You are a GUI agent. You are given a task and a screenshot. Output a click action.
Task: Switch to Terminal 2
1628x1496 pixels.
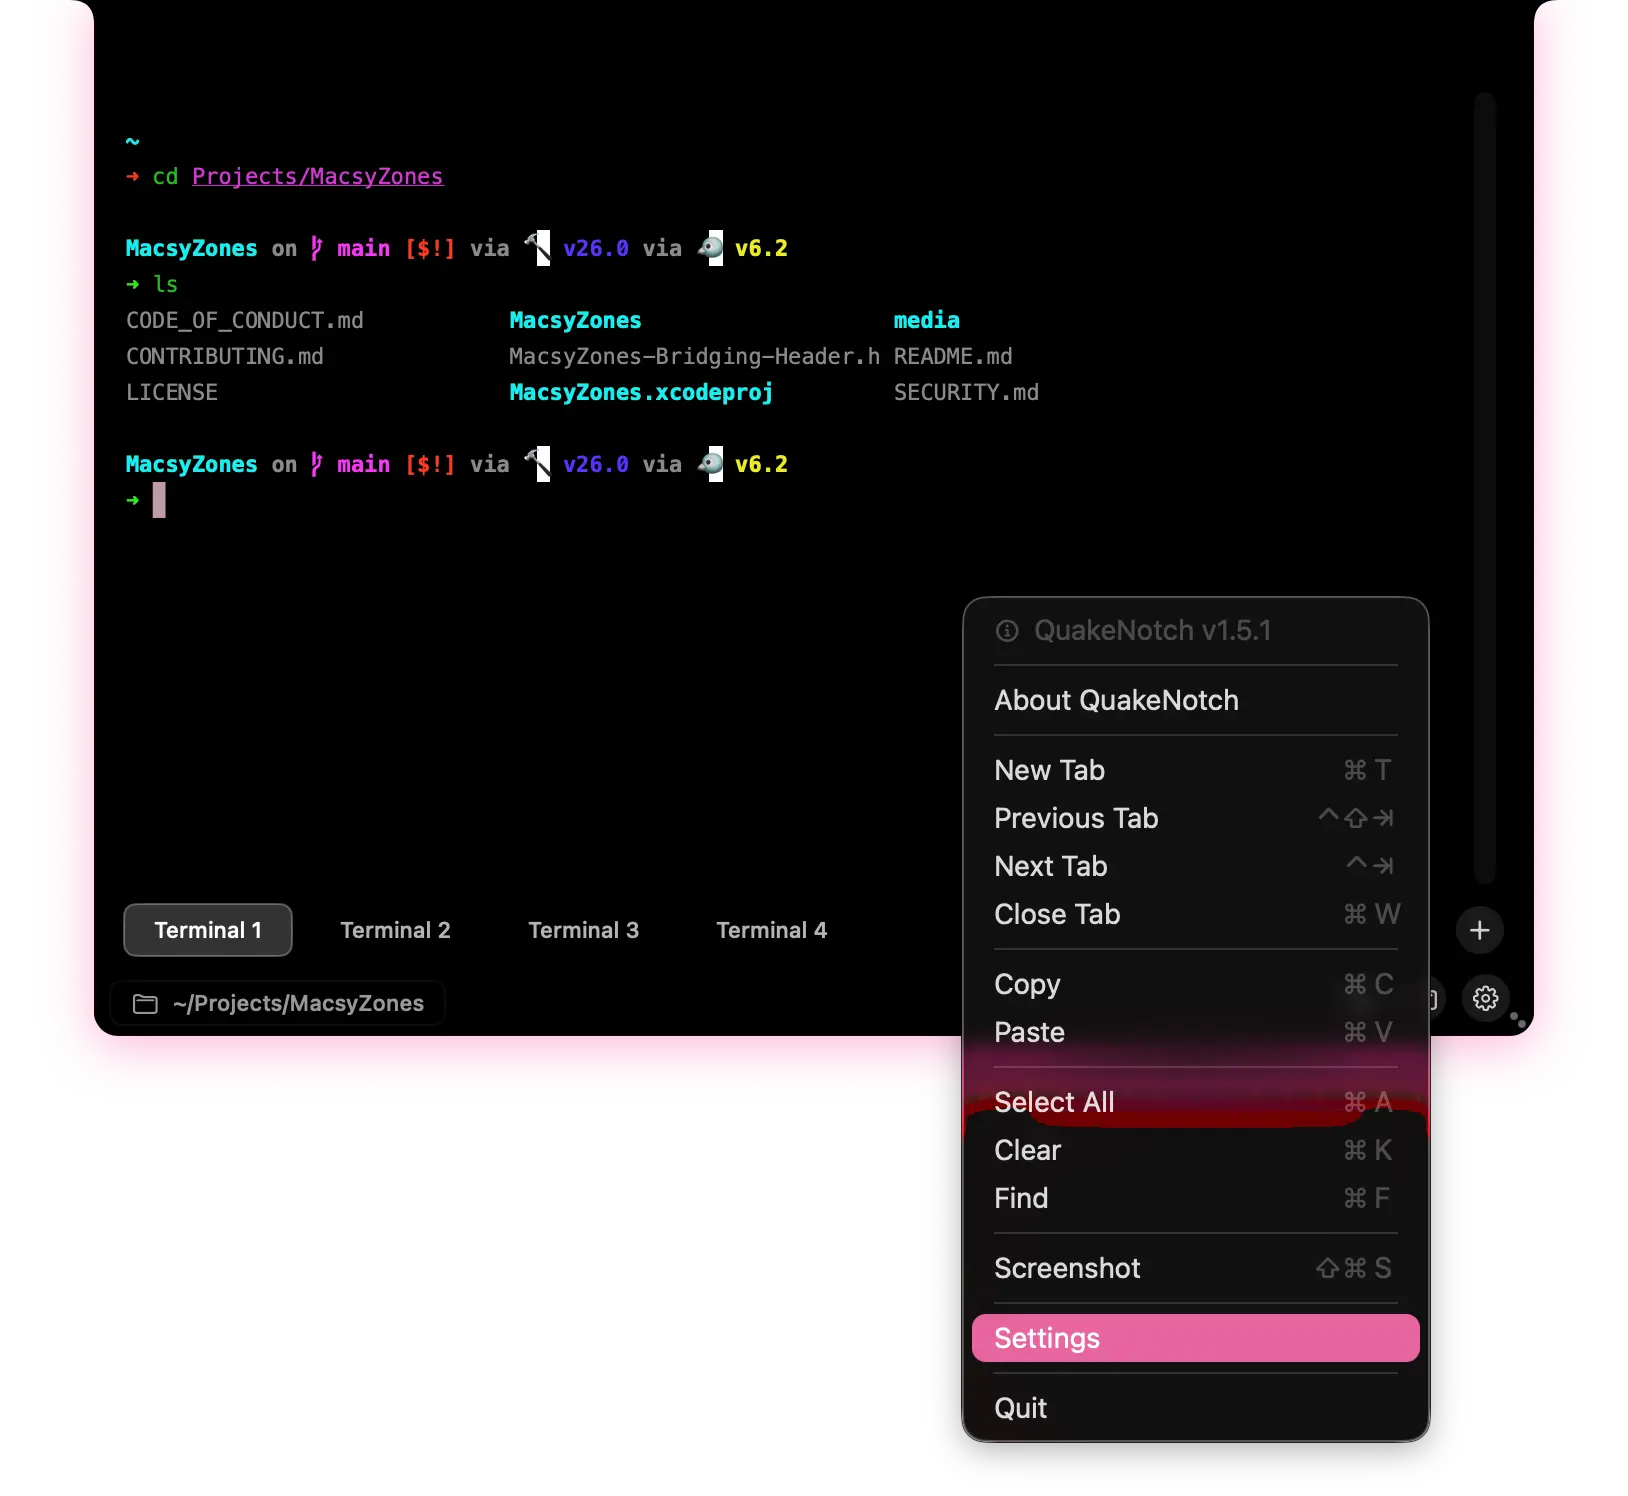pyautogui.click(x=395, y=930)
